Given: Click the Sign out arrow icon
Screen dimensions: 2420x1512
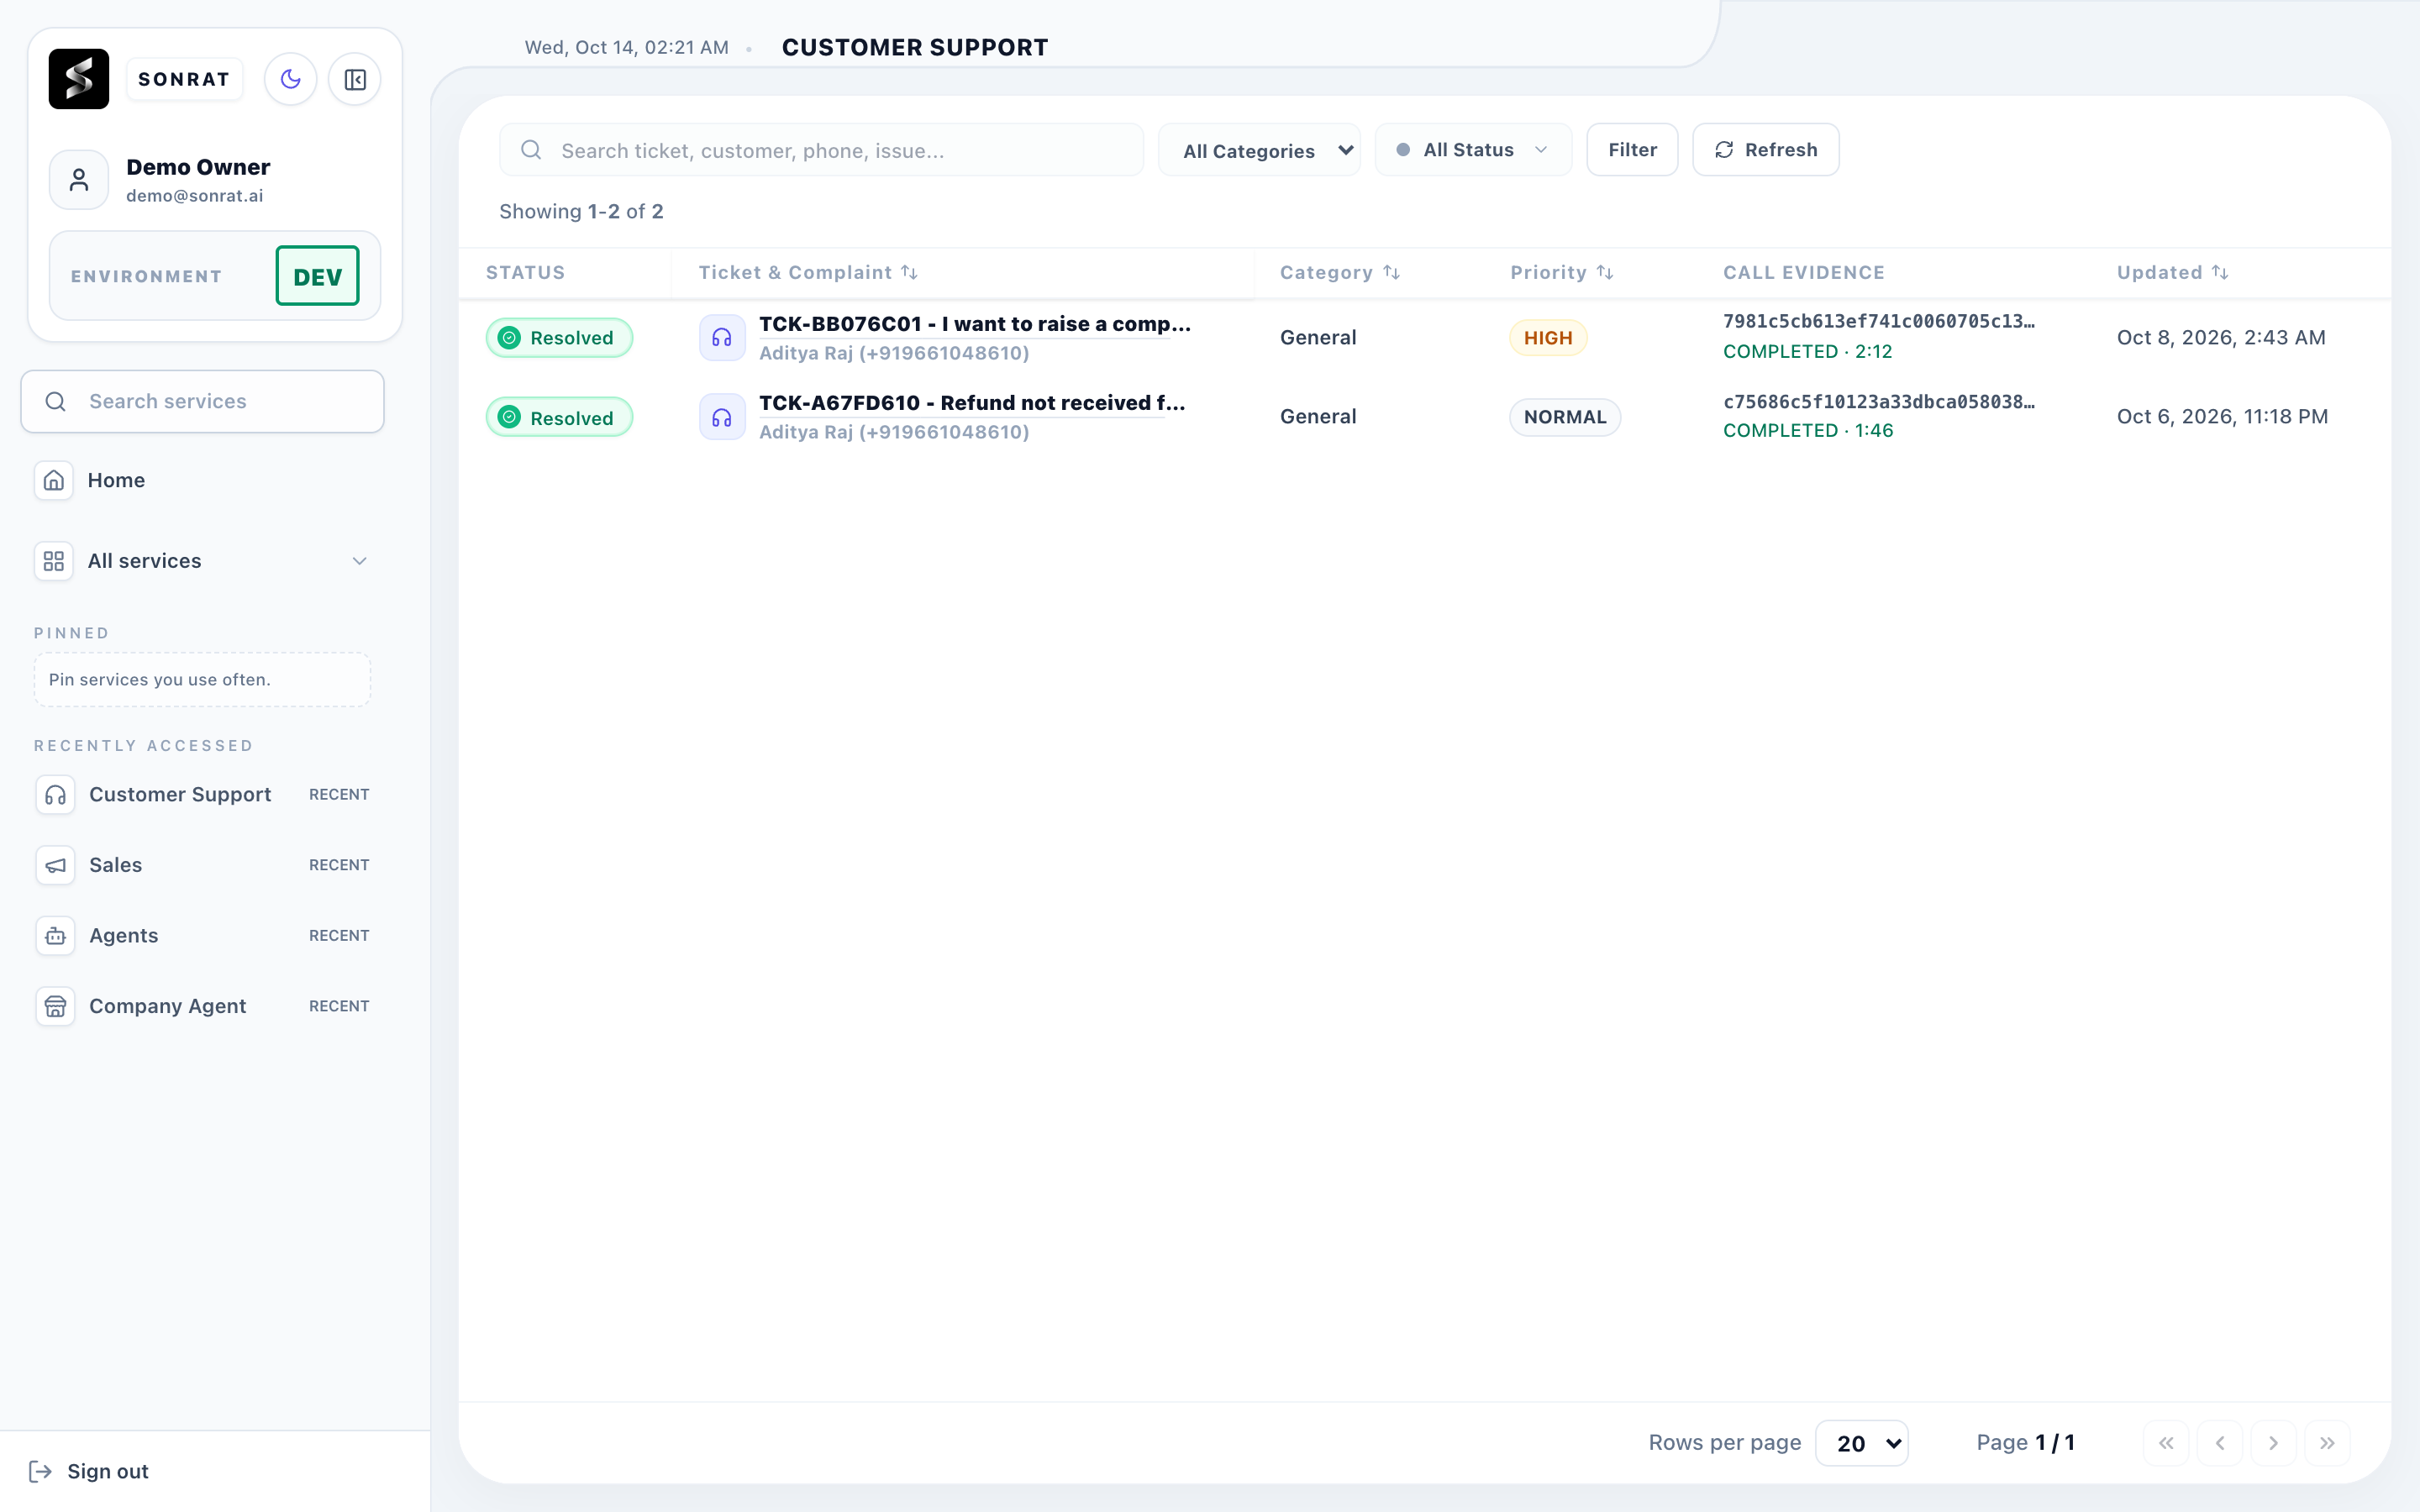Looking at the screenshot, I should pyautogui.click(x=40, y=1471).
